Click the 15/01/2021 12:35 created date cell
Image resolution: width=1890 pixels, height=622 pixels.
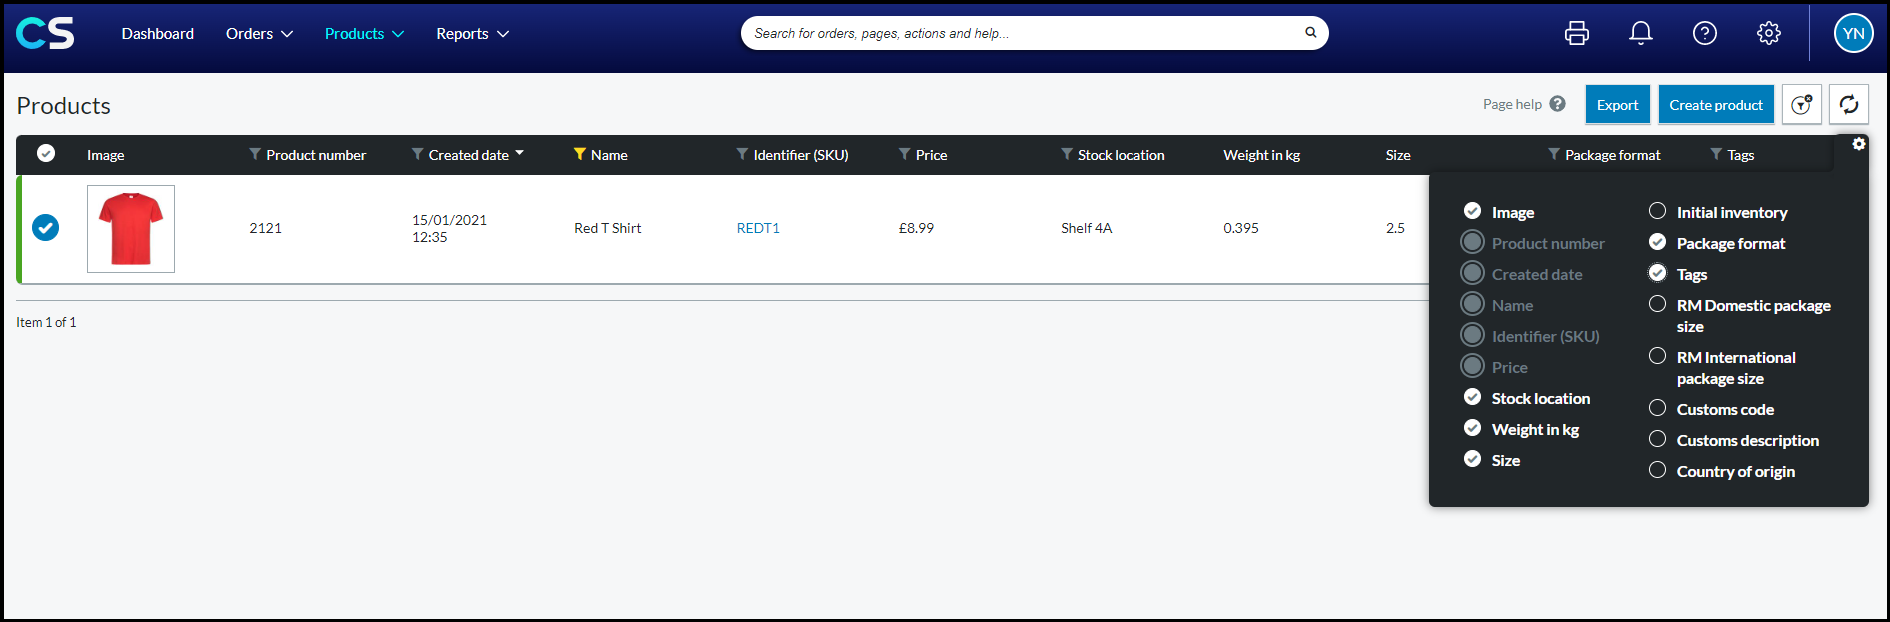[x=450, y=228]
